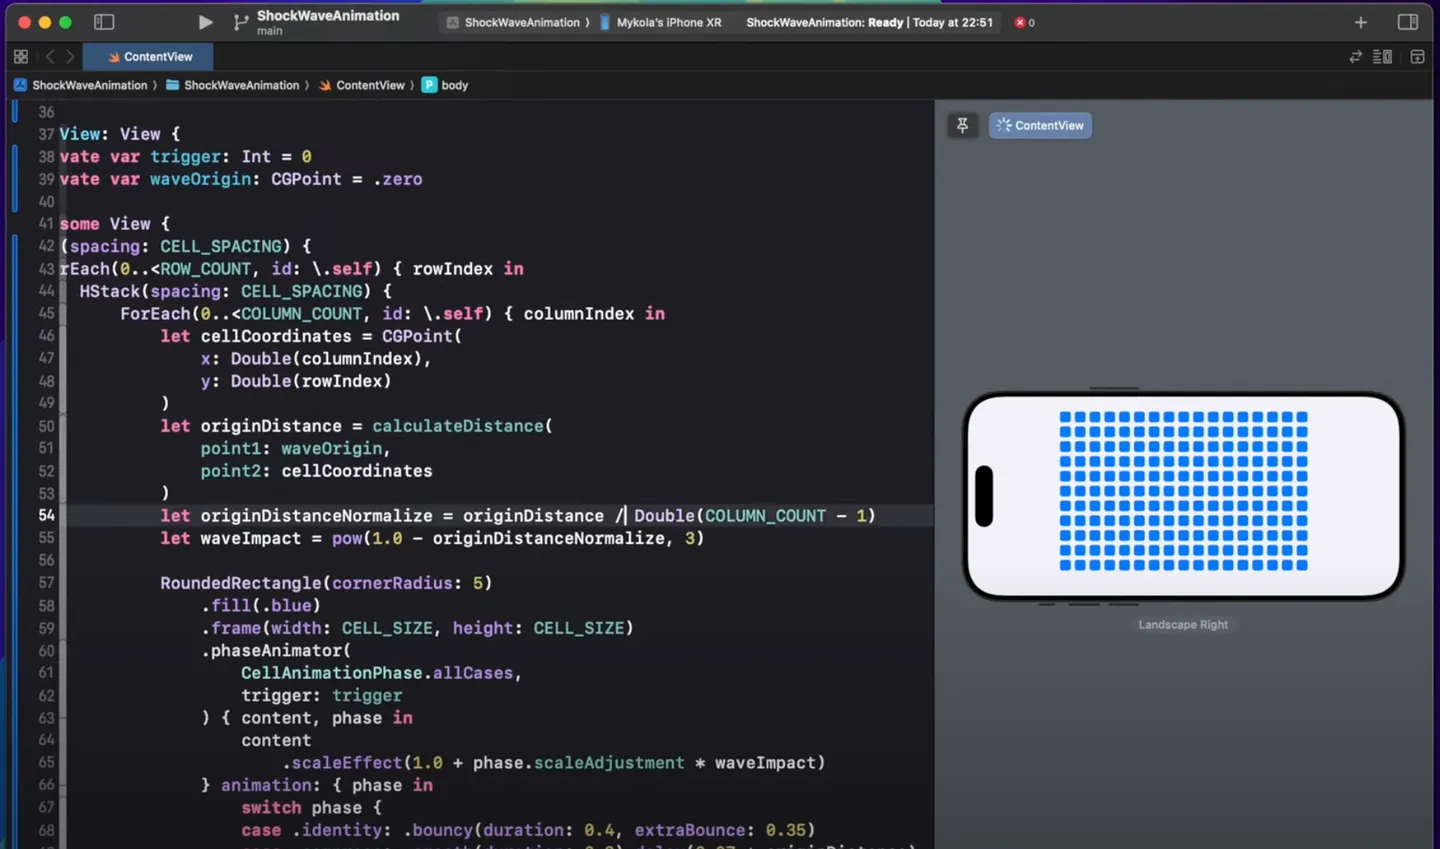Screen dimensions: 1440x849
Task: Go back with the left chevron arrow
Action: click(x=50, y=57)
